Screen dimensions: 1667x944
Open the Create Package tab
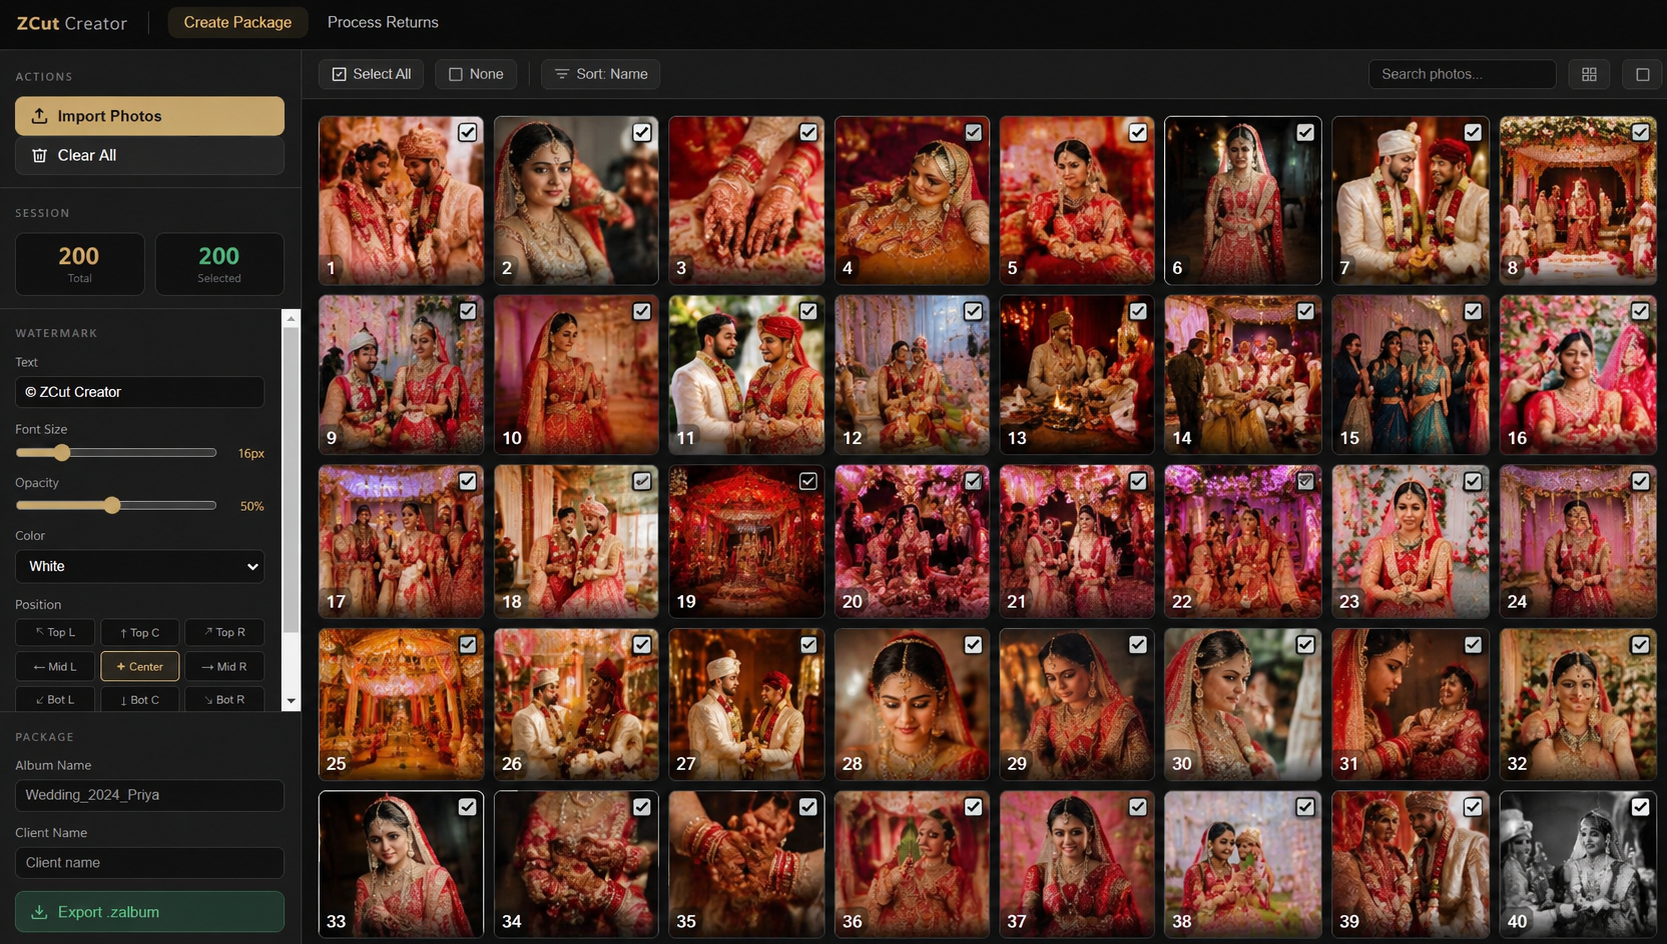click(x=238, y=22)
